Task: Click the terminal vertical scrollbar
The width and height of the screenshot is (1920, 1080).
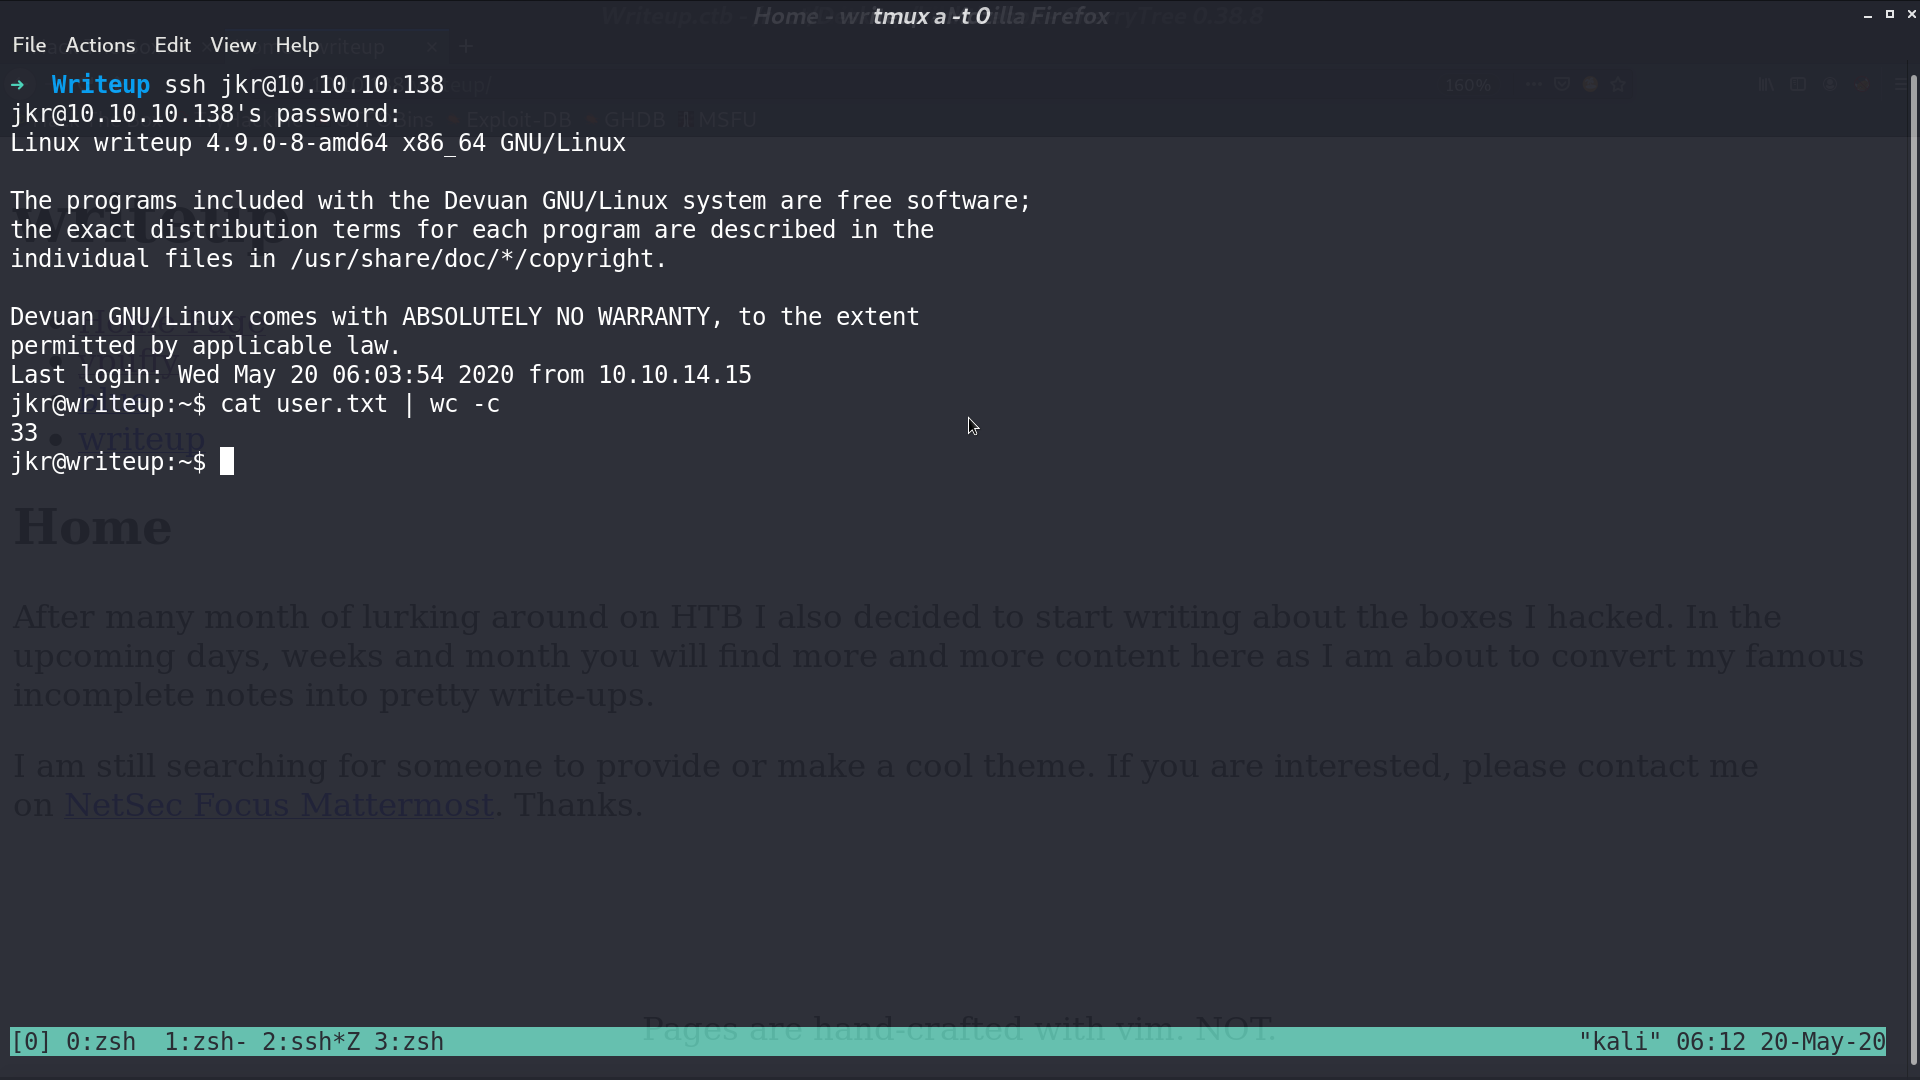Action: [x=1914, y=570]
